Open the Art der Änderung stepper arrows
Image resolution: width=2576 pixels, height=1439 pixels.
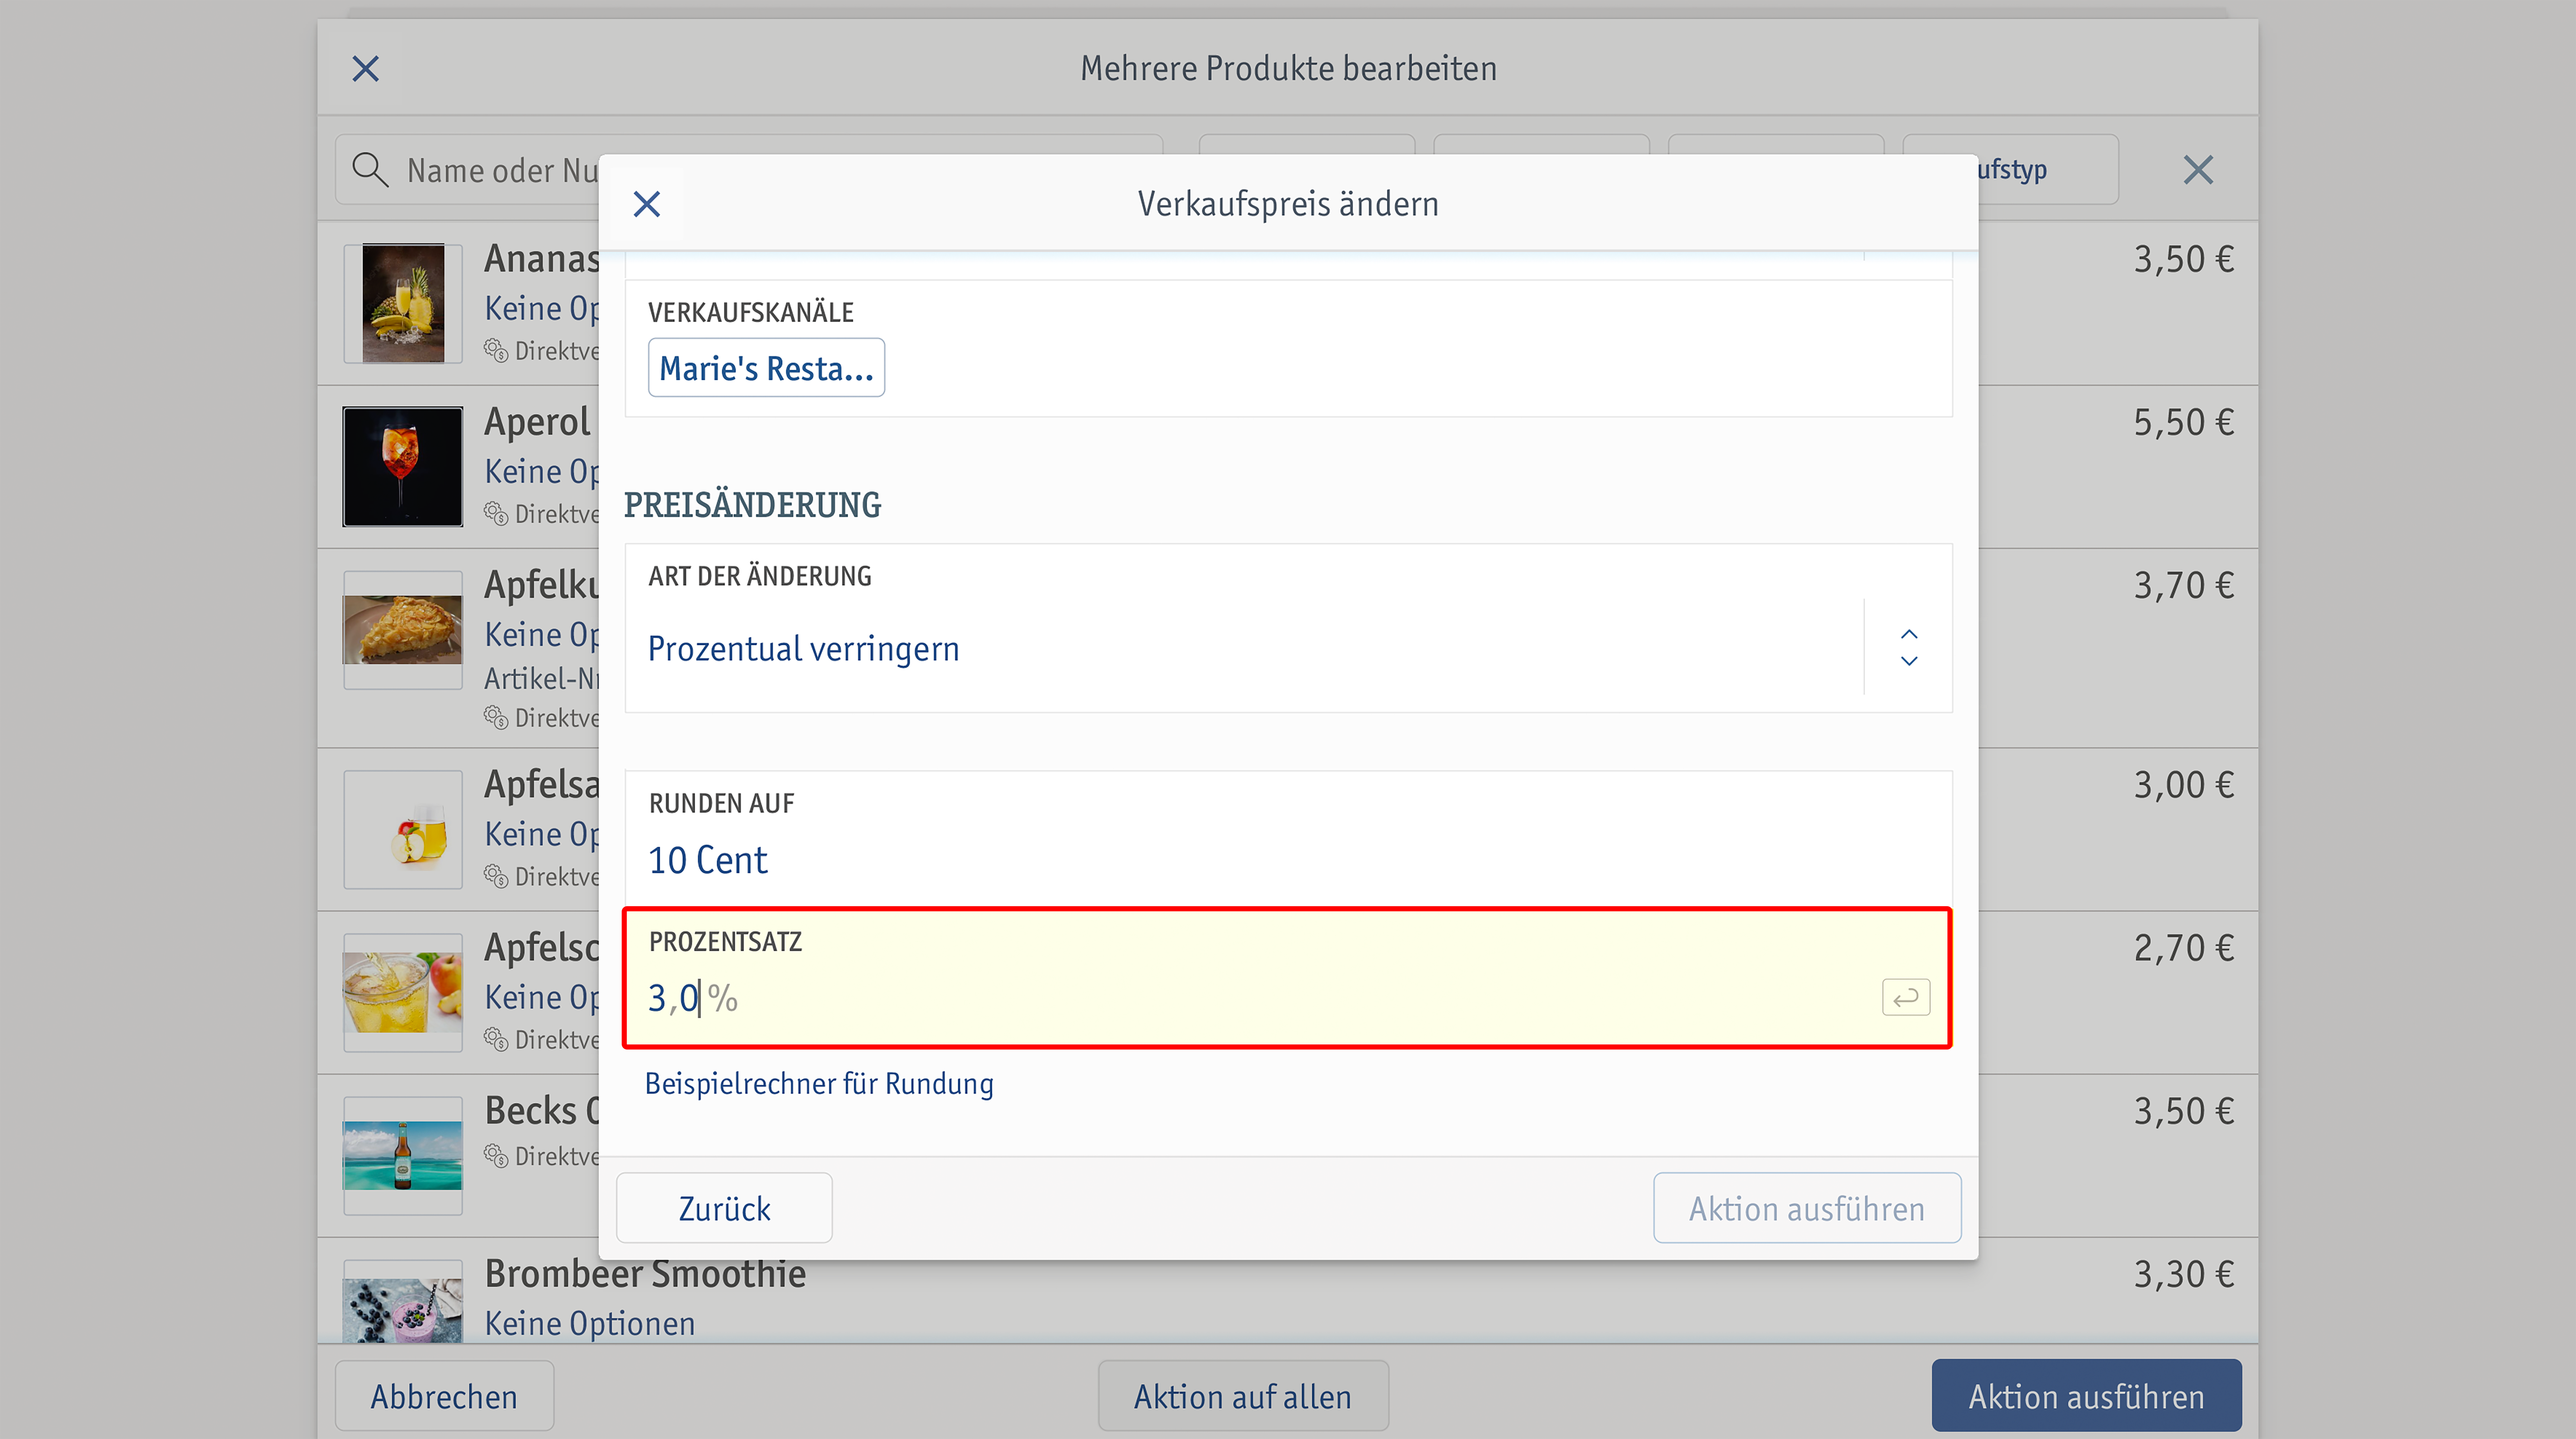(x=1909, y=648)
